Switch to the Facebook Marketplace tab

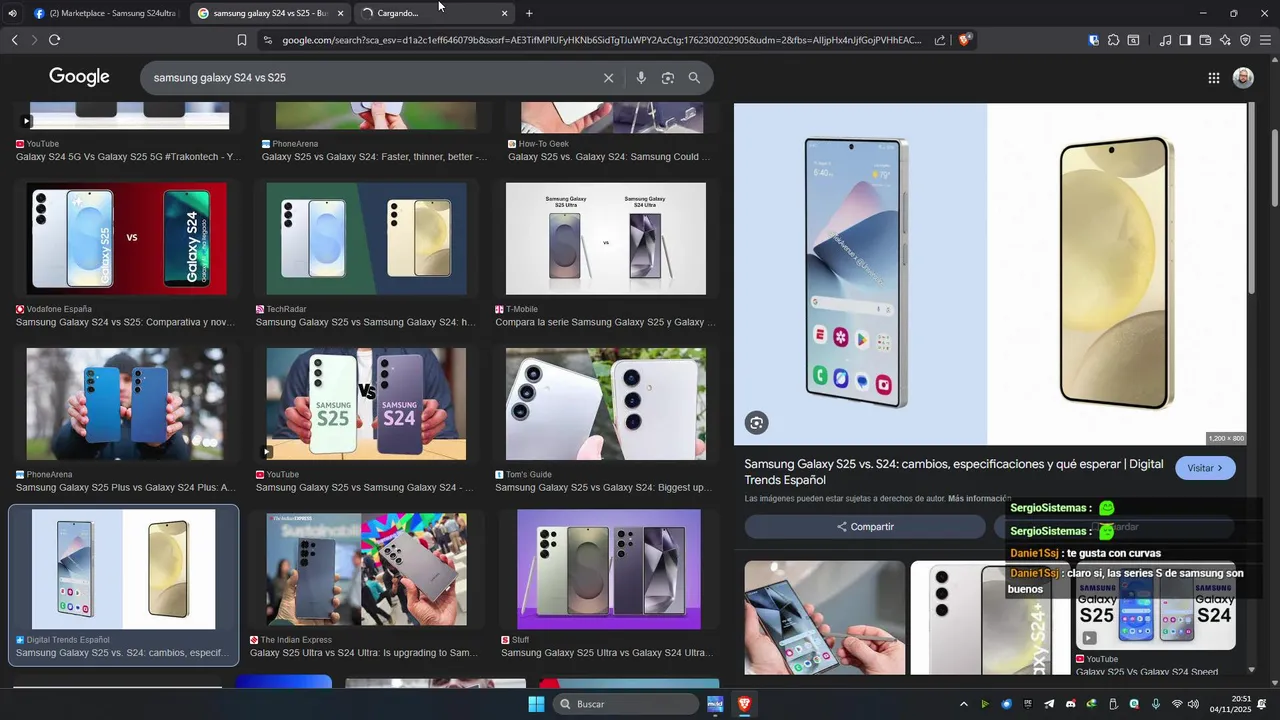(105, 13)
